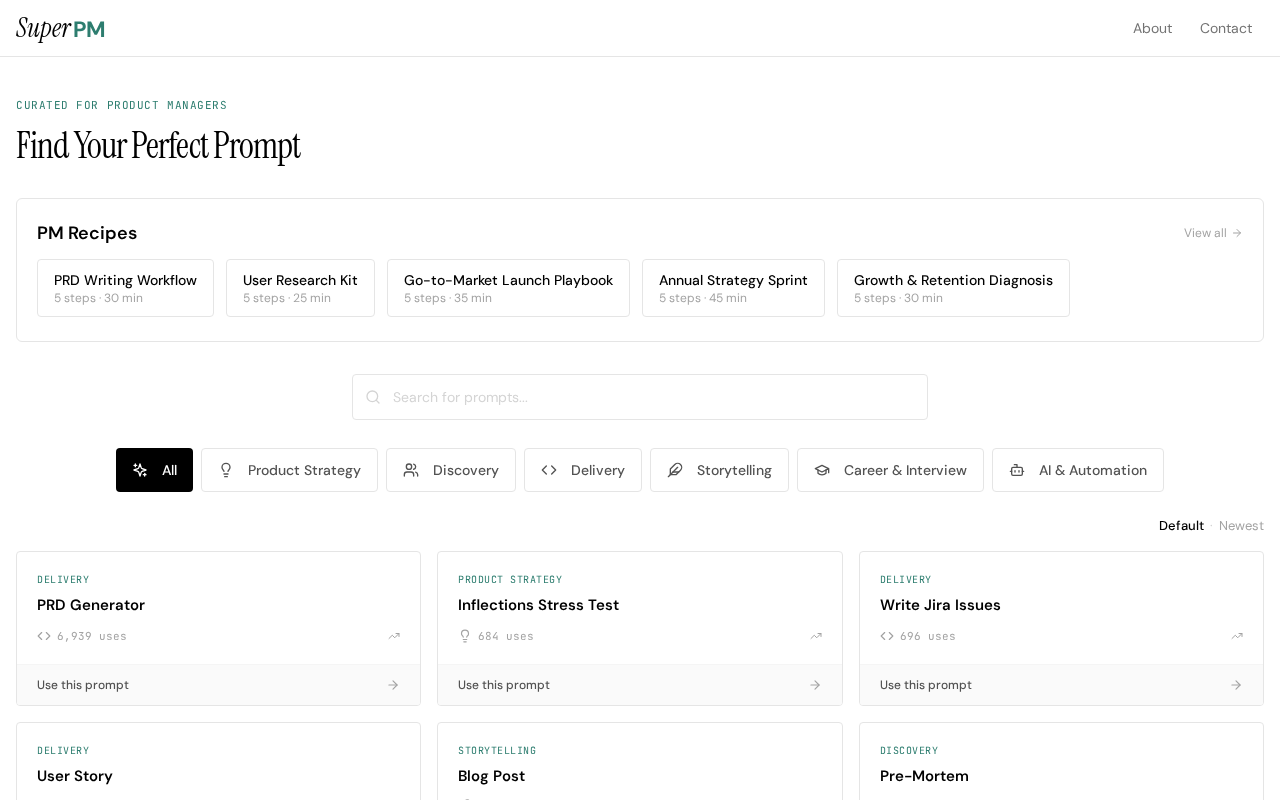Click lightbulb icon next to 684 uses
Viewport: 1280px width, 800px height.
(465, 636)
